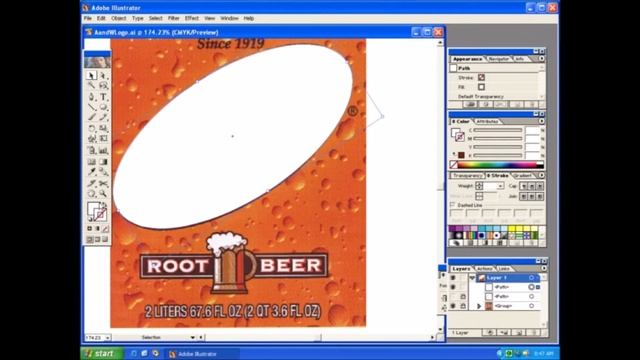Select the Eyedropper tool
Image resolution: width=640 pixels, height=360 pixels.
pyautogui.click(x=92, y=172)
